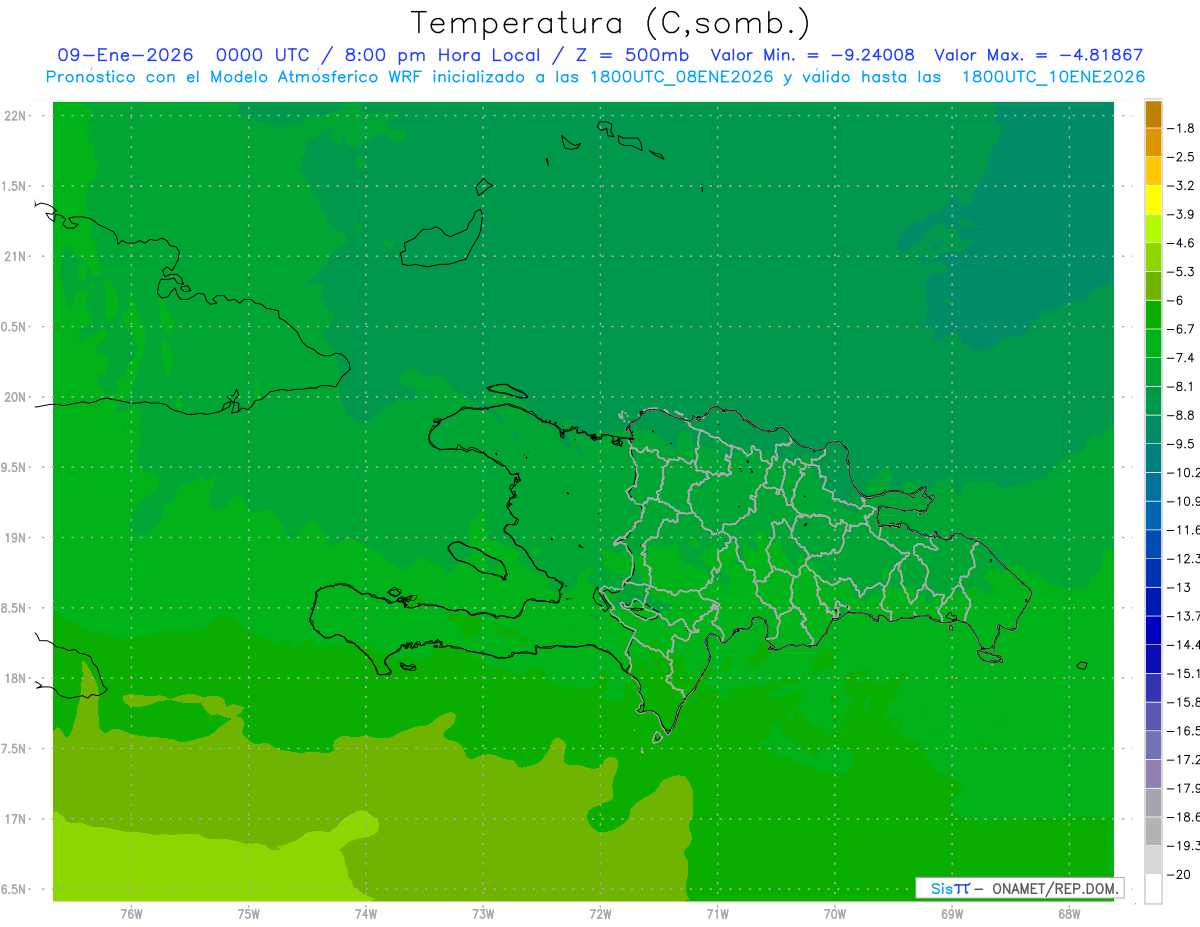Click the "-6" colorbar label

point(1177,300)
